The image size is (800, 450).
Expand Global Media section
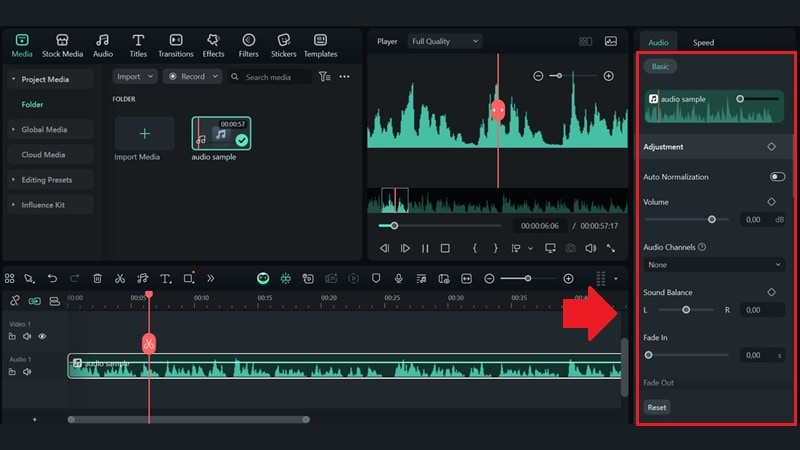(x=13, y=130)
